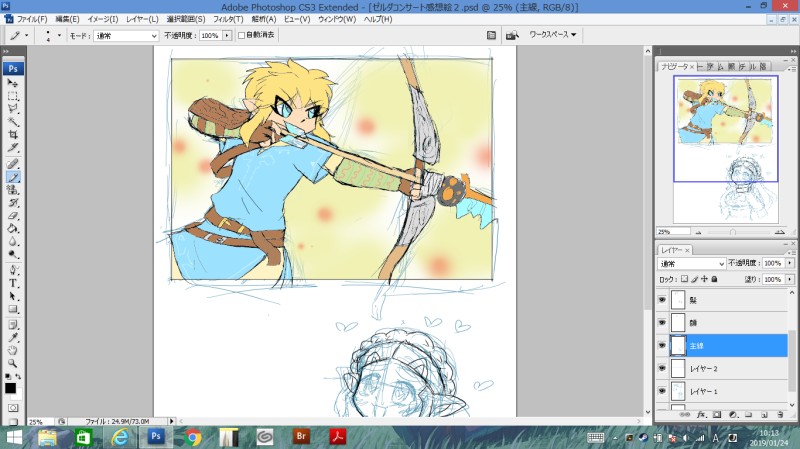The width and height of the screenshot is (800, 449).
Task: Select the Paint Bucket tool
Action: pyautogui.click(x=13, y=229)
